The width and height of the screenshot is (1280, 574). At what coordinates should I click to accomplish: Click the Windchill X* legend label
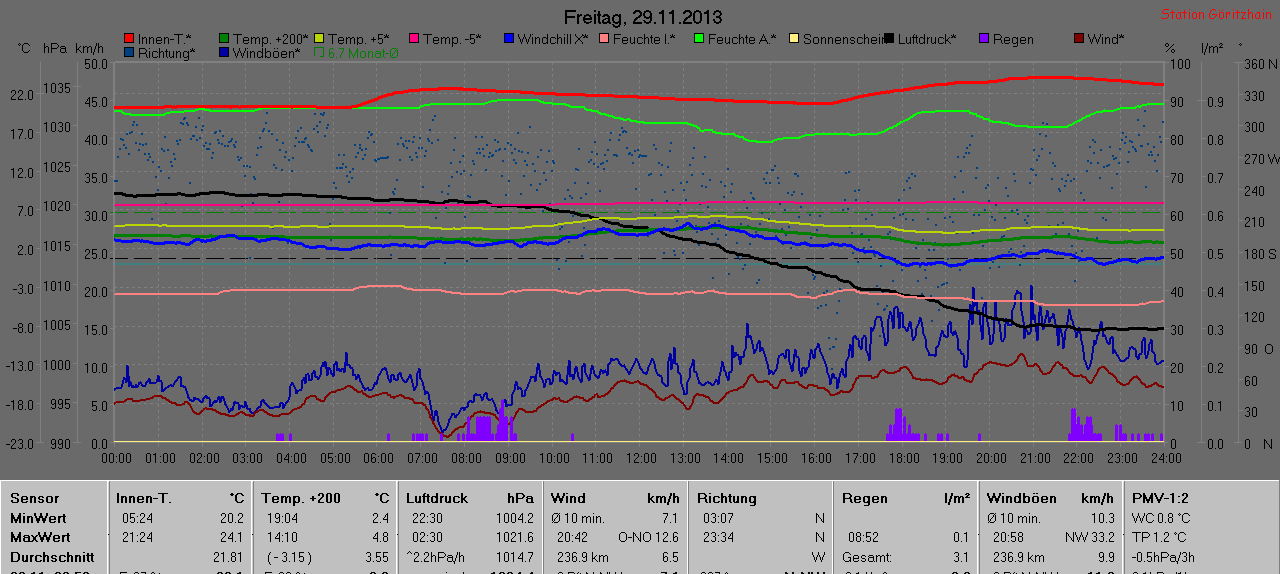click(x=552, y=39)
